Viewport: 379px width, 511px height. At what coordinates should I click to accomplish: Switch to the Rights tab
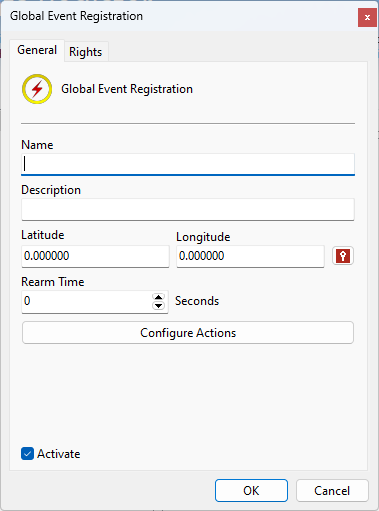(86, 52)
